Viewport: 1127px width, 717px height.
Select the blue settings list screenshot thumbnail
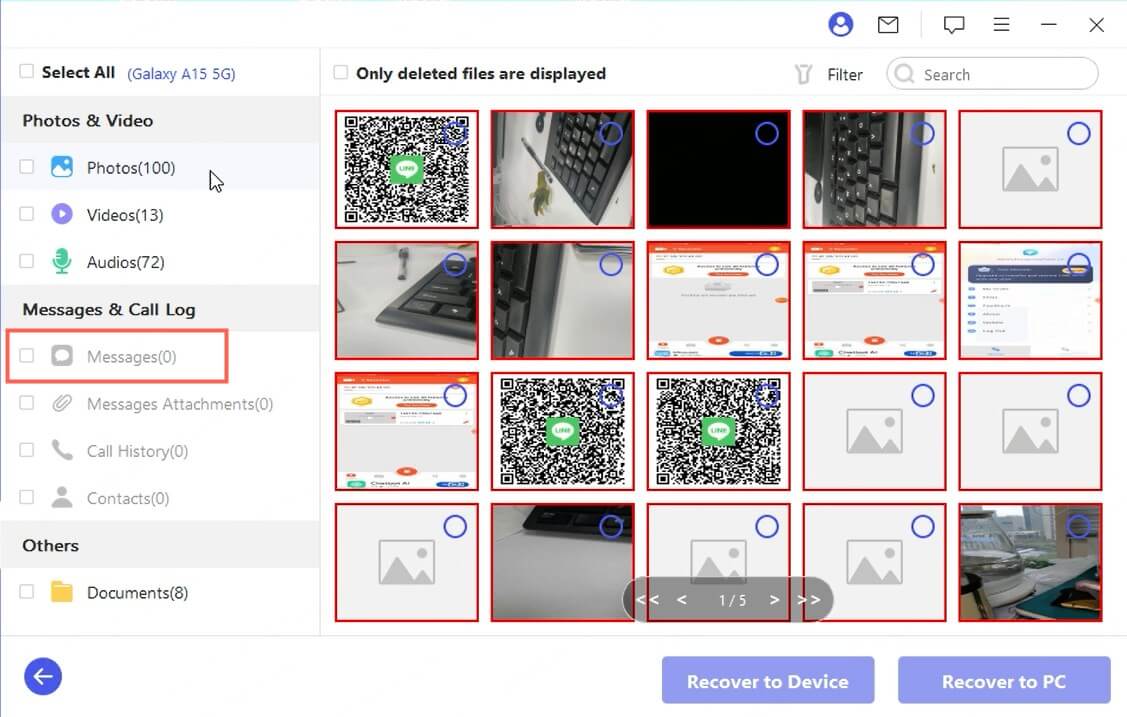pyautogui.click(x=1030, y=300)
